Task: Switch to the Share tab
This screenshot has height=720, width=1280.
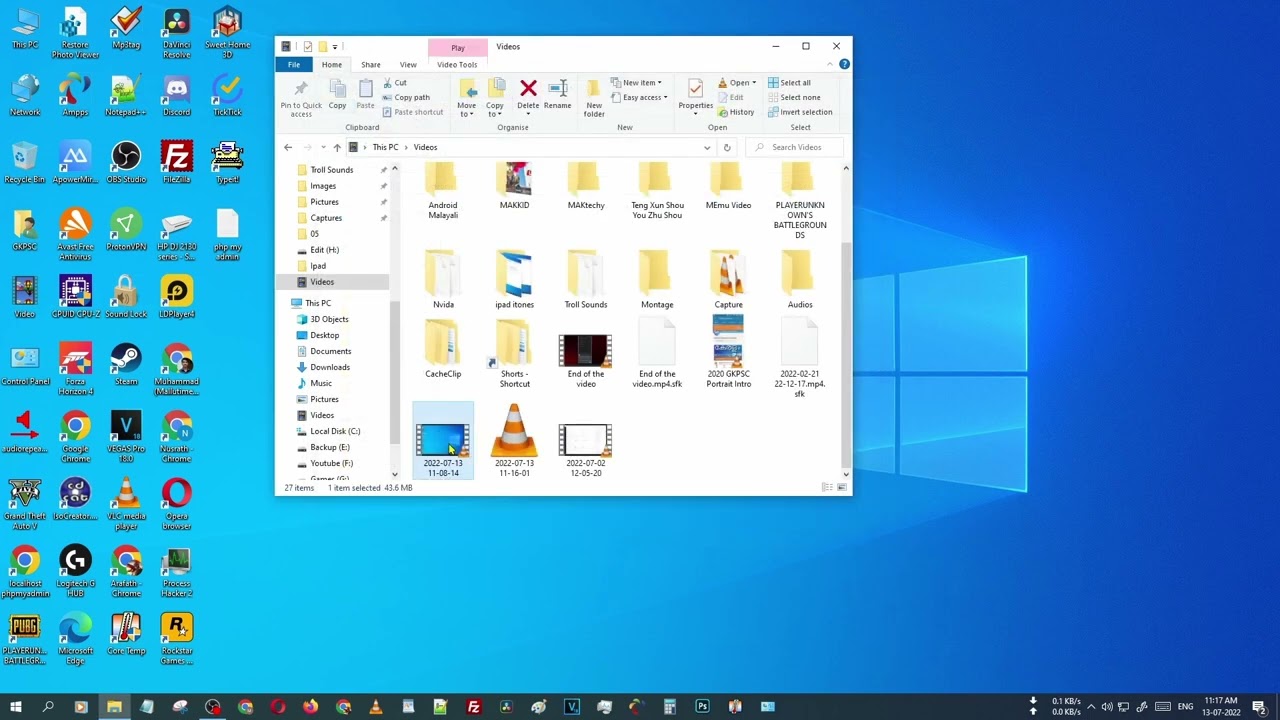Action: click(x=371, y=65)
